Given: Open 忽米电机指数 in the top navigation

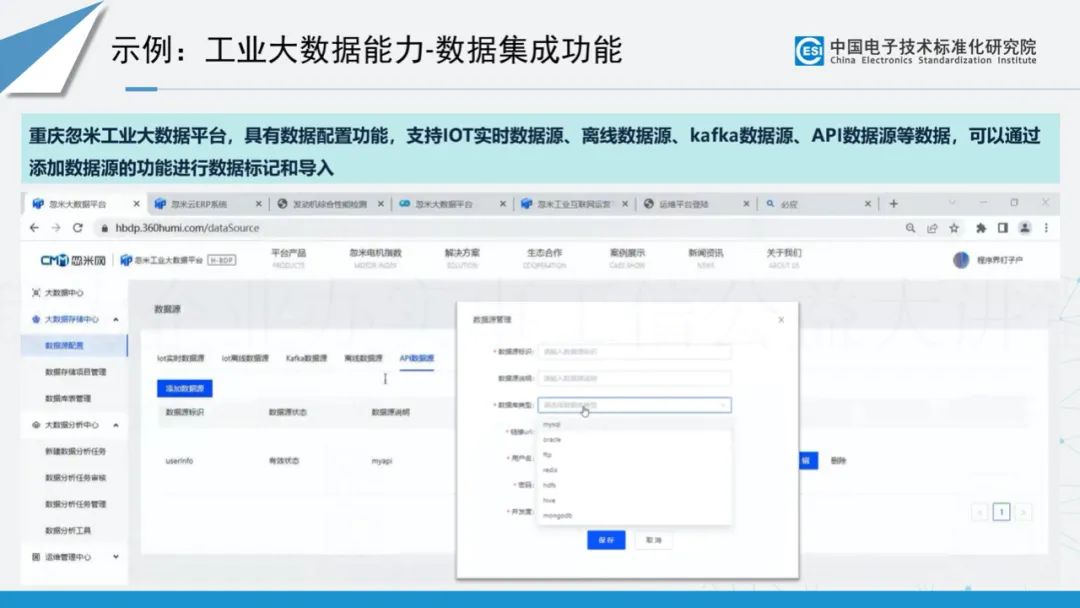Looking at the screenshot, I should click(375, 258).
